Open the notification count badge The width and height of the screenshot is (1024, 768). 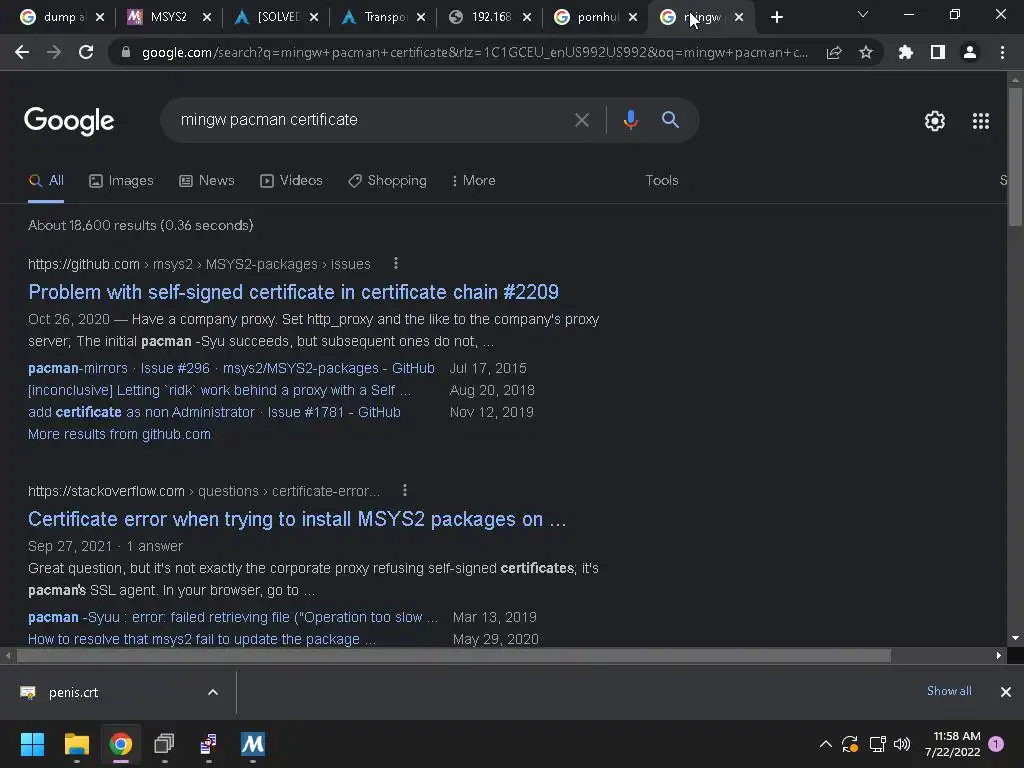click(x=996, y=744)
